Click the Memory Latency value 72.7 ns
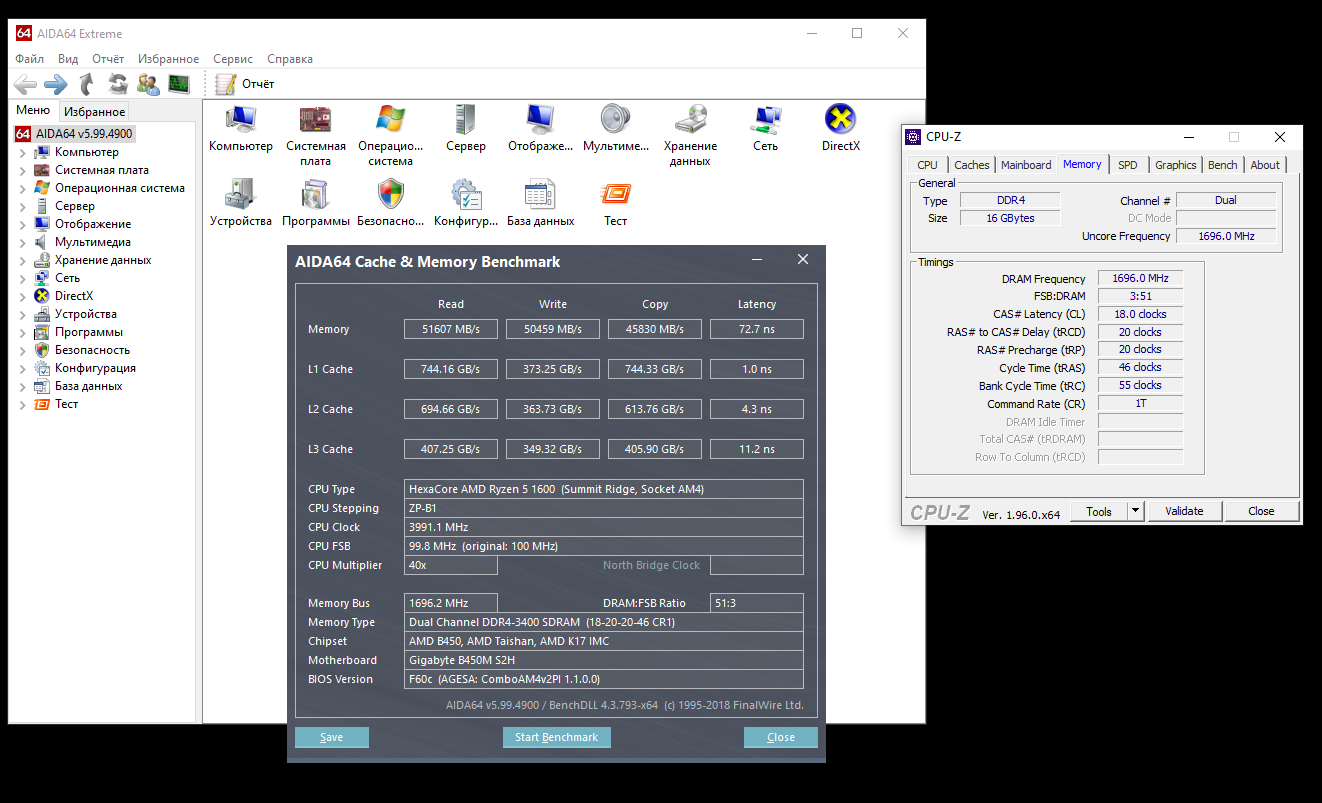 coord(757,329)
